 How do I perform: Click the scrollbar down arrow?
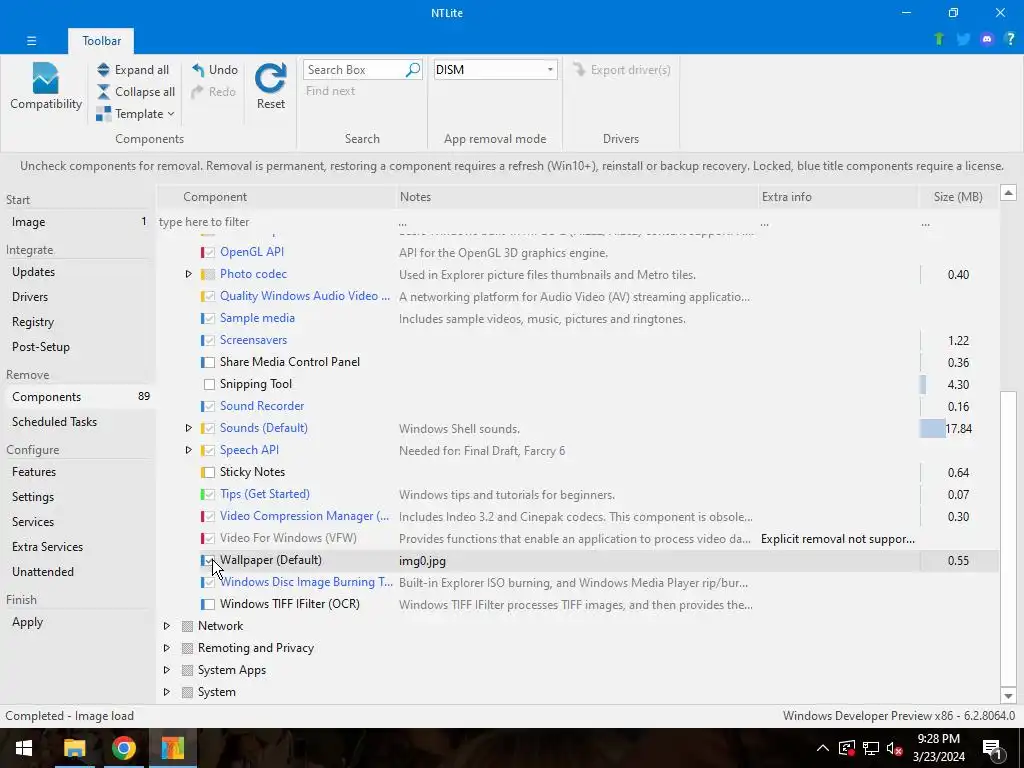pos(1008,696)
